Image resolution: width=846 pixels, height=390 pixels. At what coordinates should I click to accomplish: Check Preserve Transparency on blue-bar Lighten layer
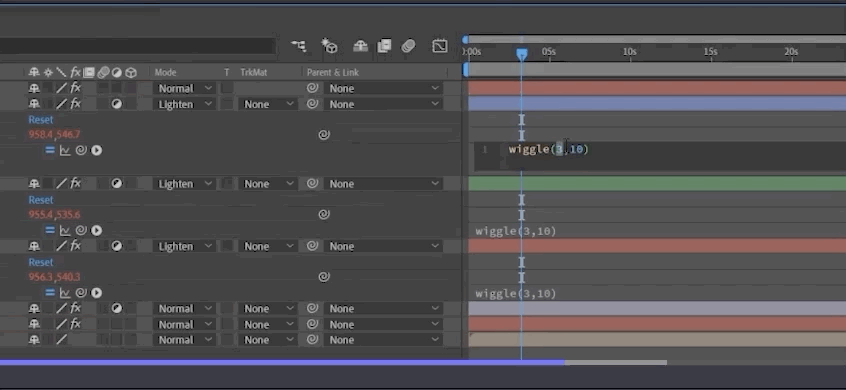point(227,104)
